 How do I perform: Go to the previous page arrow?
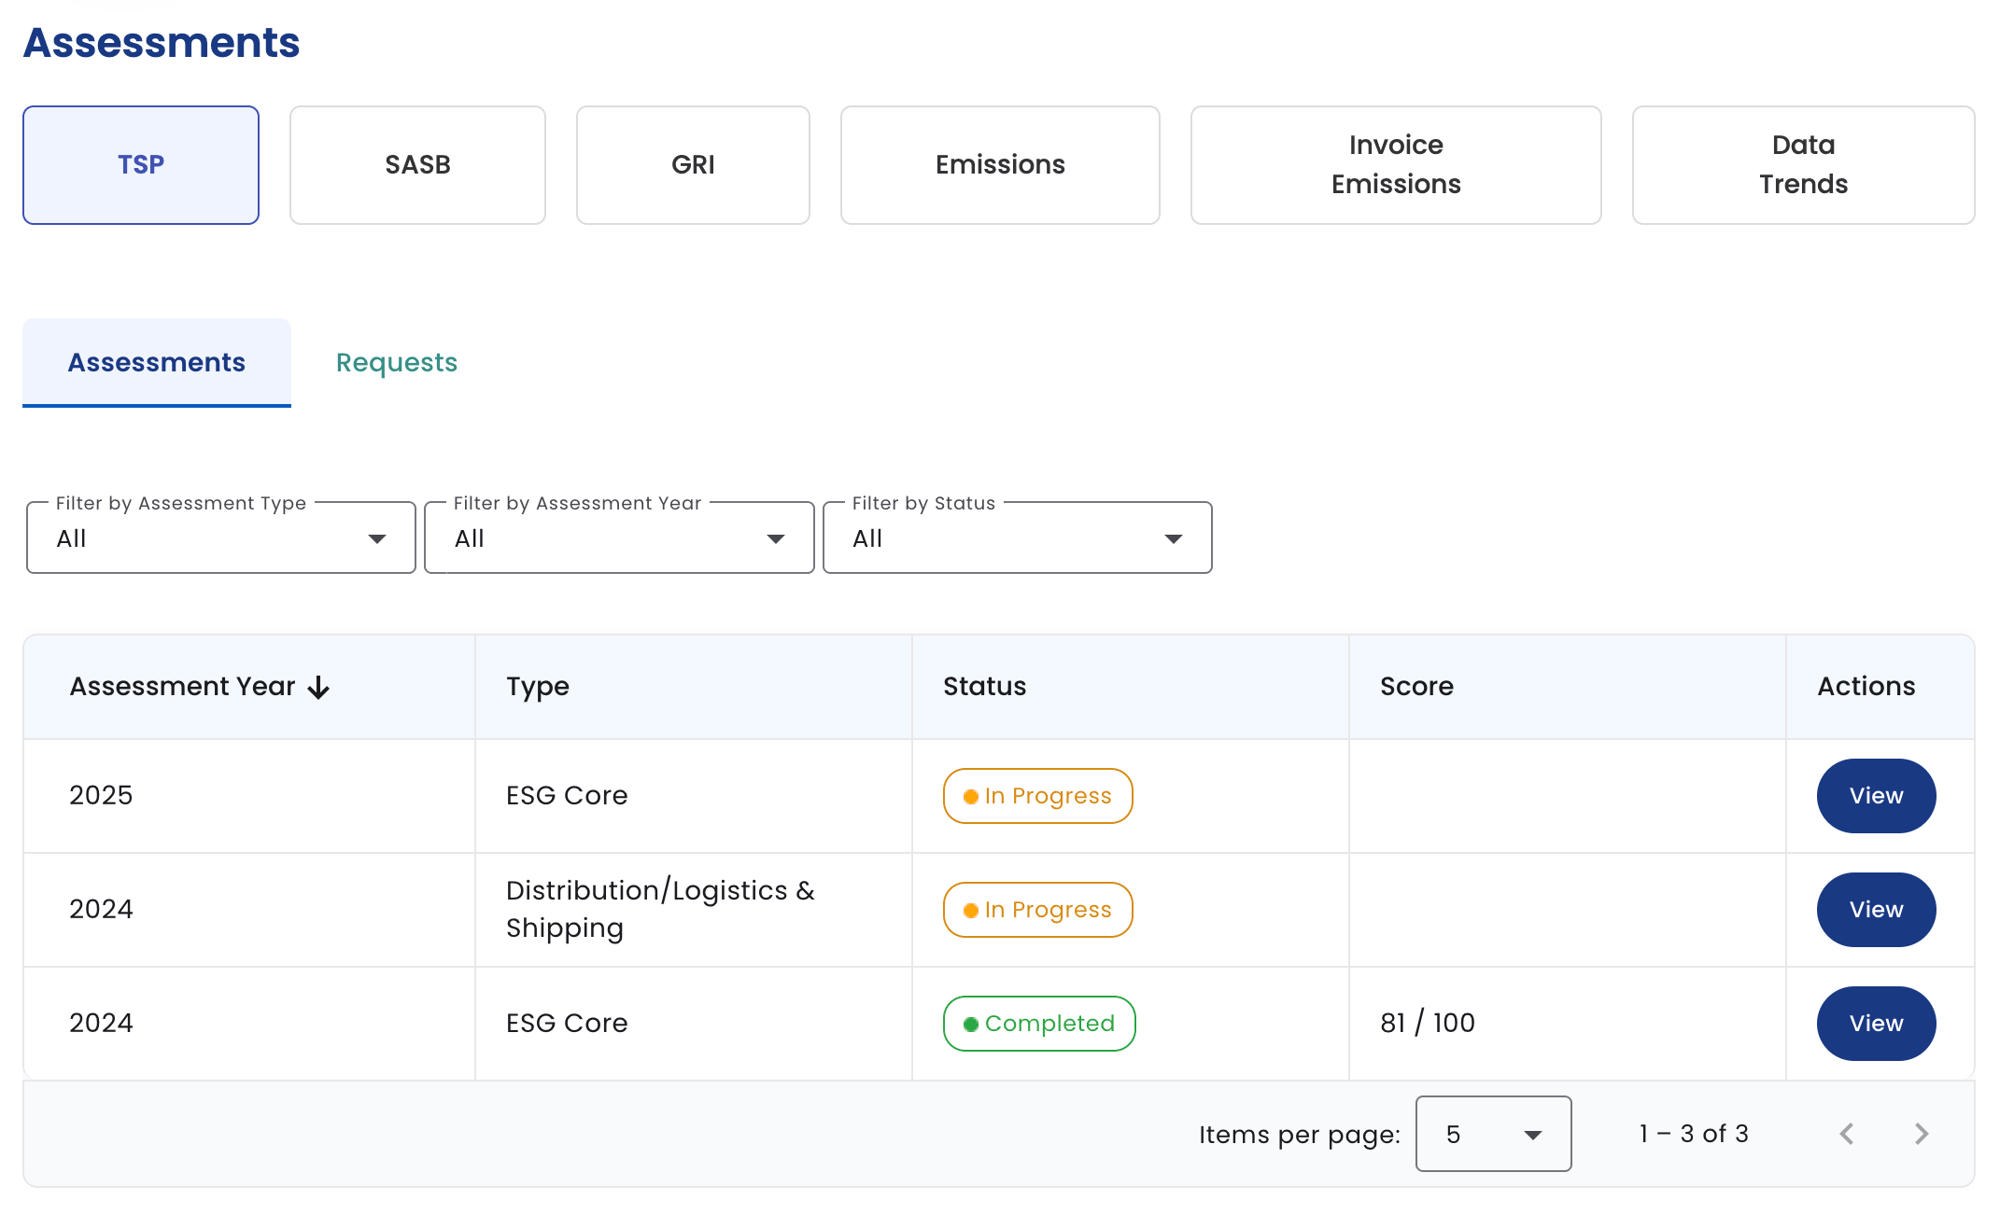click(1847, 1134)
